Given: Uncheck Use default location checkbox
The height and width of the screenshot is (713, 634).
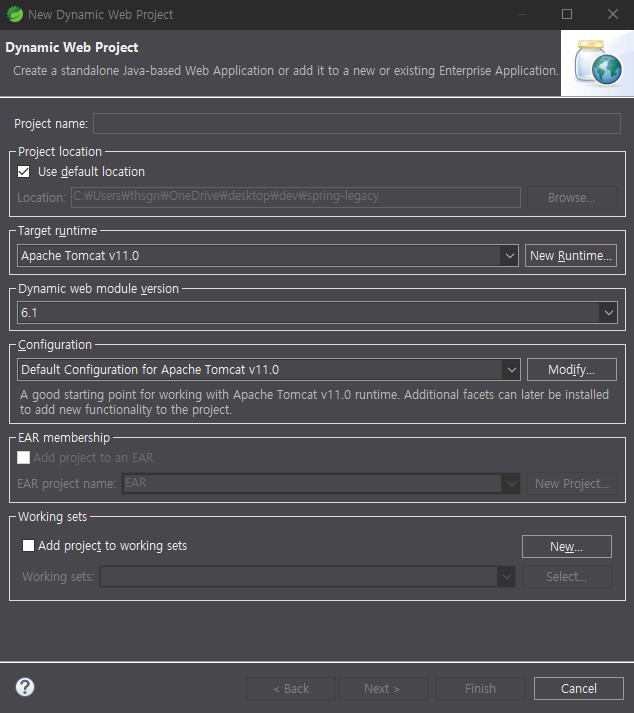Looking at the screenshot, I should point(24,172).
